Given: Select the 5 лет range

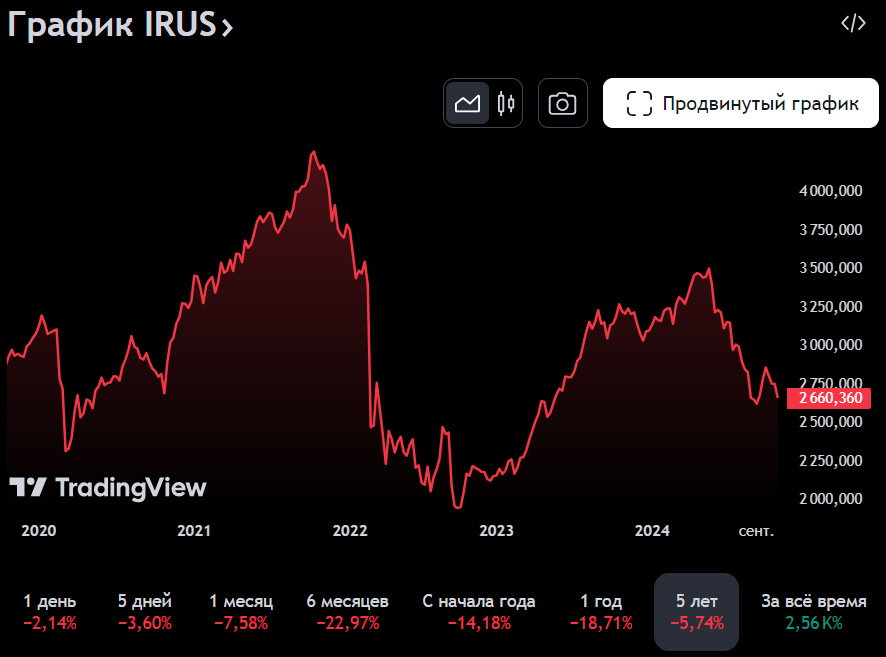Looking at the screenshot, I should coord(697,612).
